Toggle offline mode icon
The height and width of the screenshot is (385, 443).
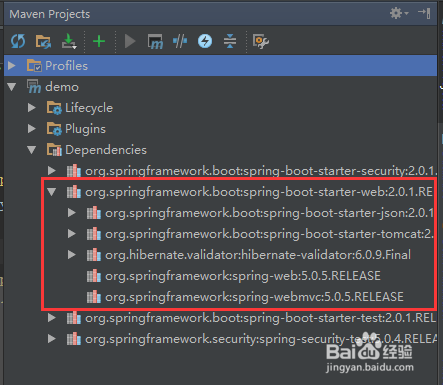pyautogui.click(x=180, y=41)
